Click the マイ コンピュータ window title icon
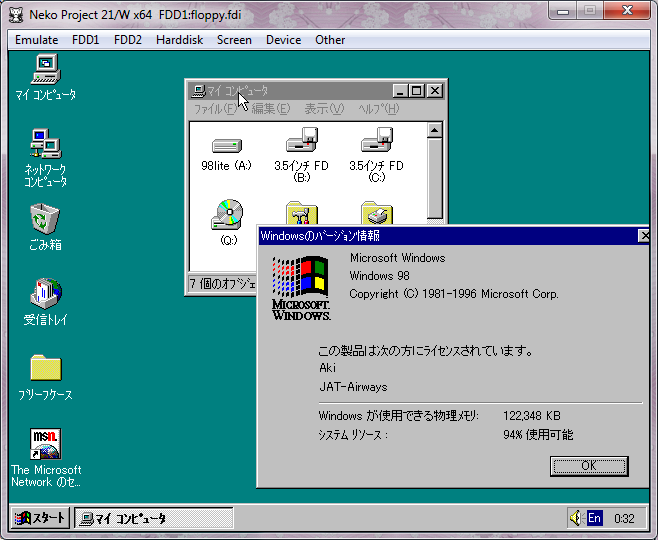 [x=198, y=91]
